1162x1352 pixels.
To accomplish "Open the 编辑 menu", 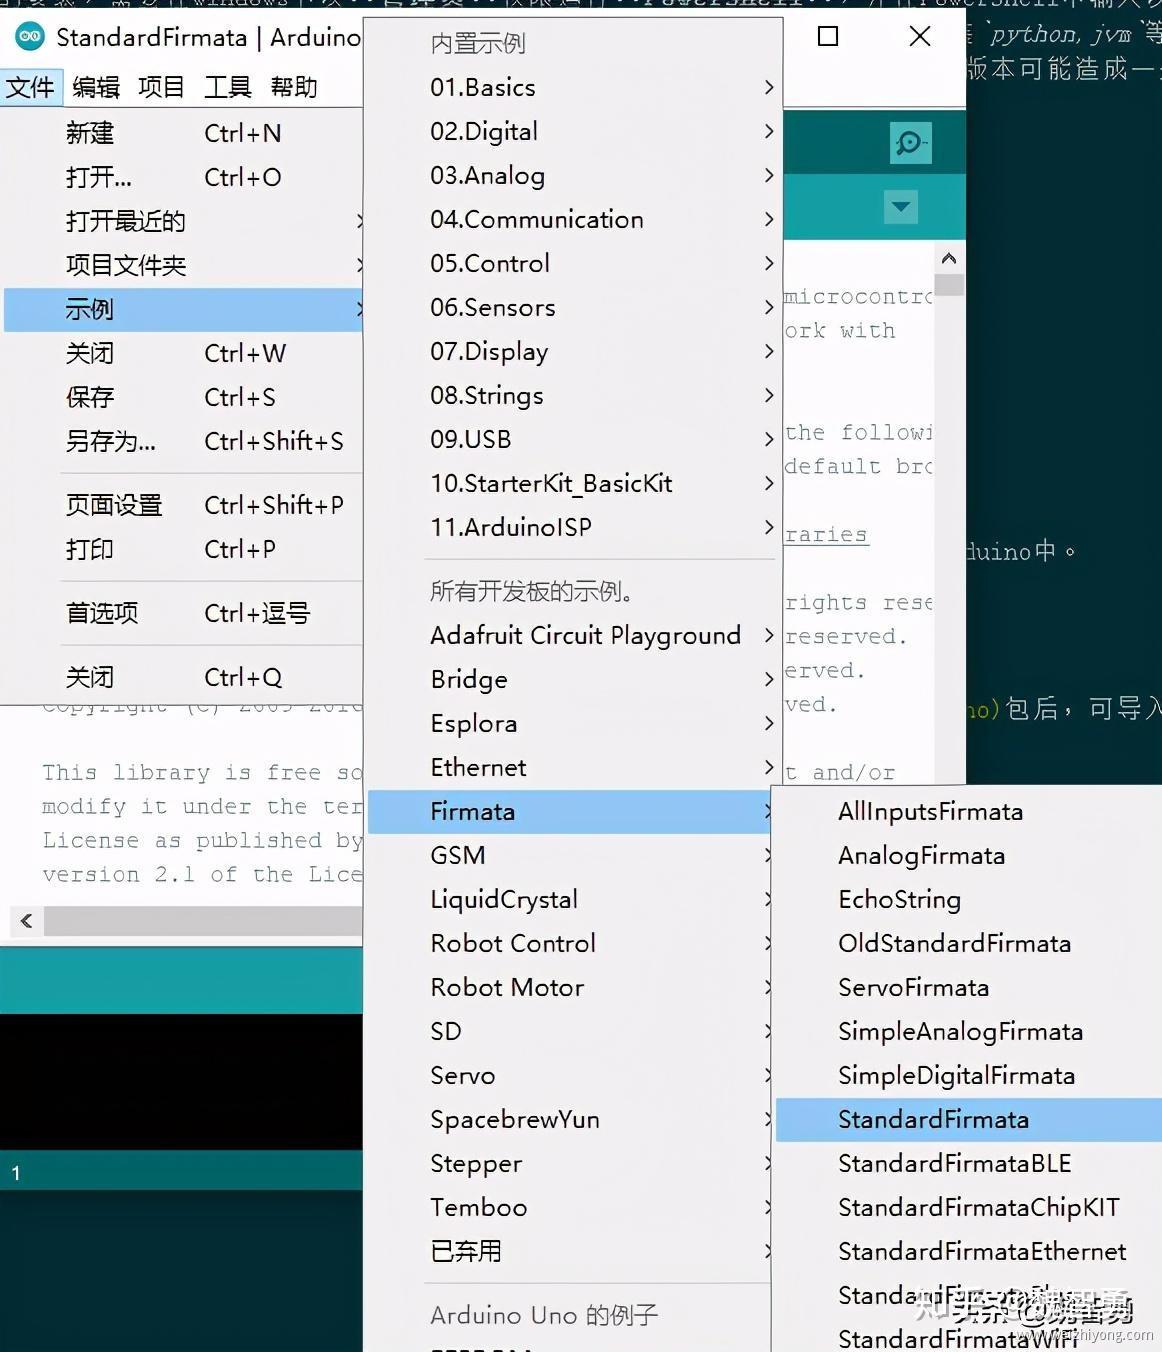I will 94,87.
